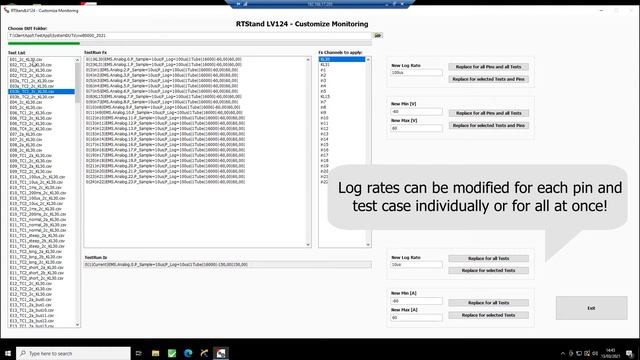Select the EMS.Analog.23 row in TestRun Fx

[165, 182]
